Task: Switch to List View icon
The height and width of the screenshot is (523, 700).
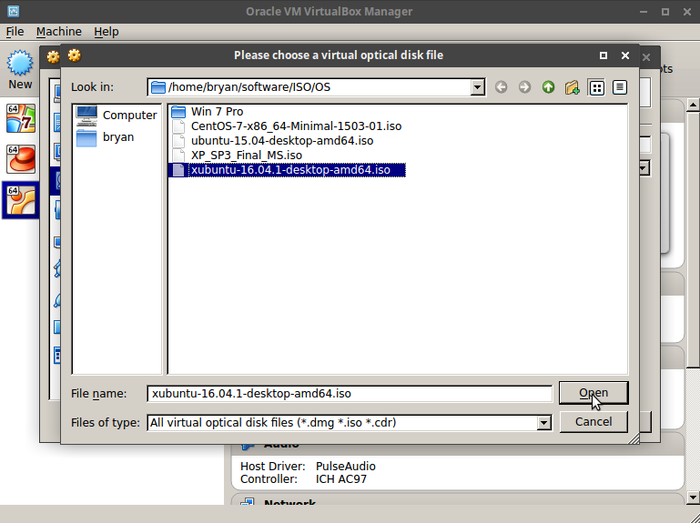Action: pos(596,87)
